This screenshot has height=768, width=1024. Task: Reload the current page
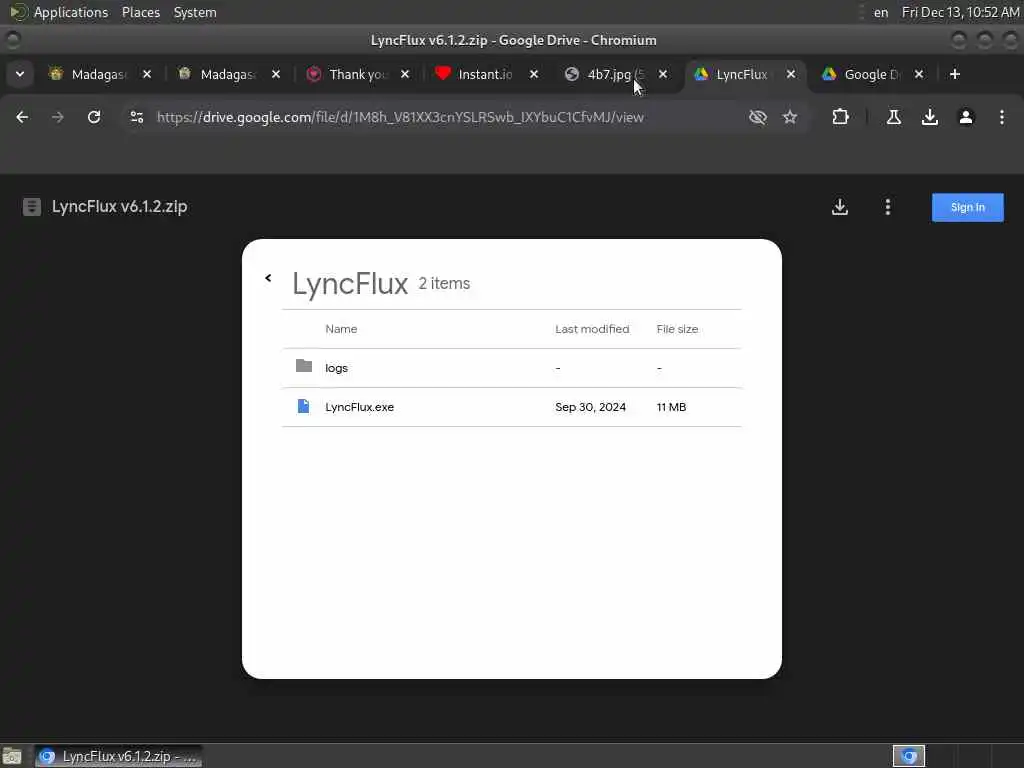[x=94, y=117]
